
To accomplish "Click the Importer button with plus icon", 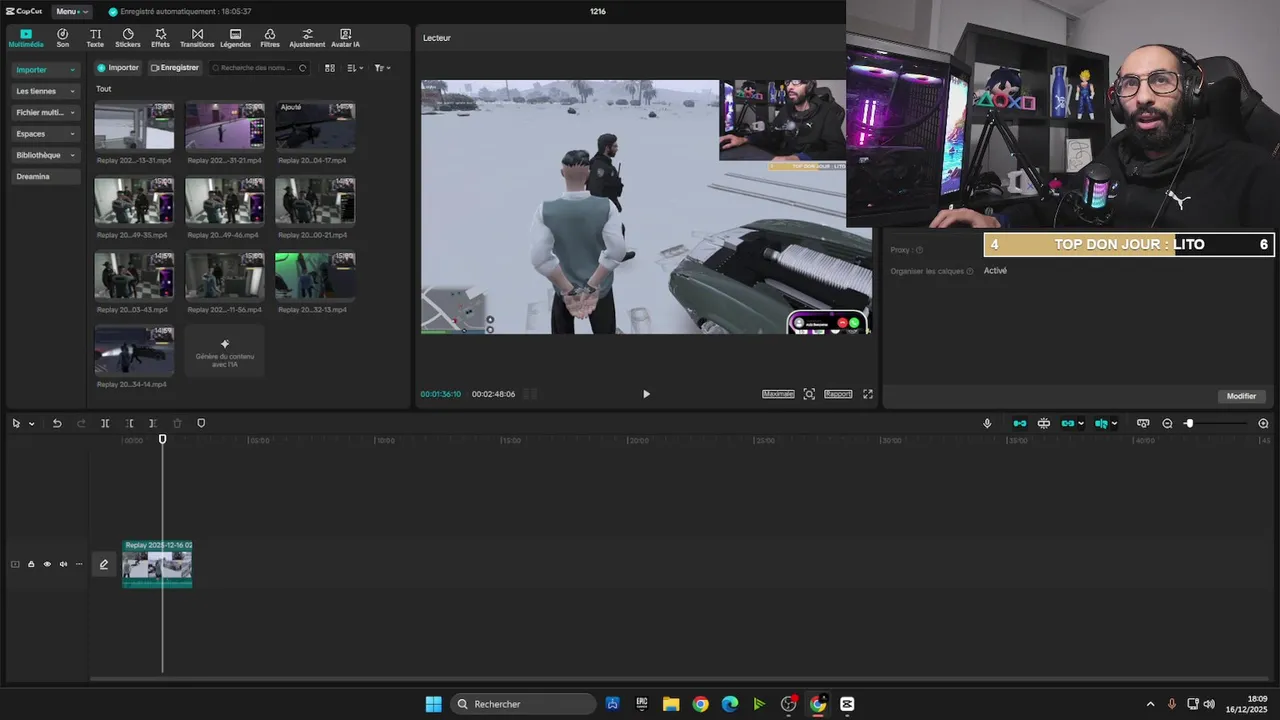I will tap(118, 68).
